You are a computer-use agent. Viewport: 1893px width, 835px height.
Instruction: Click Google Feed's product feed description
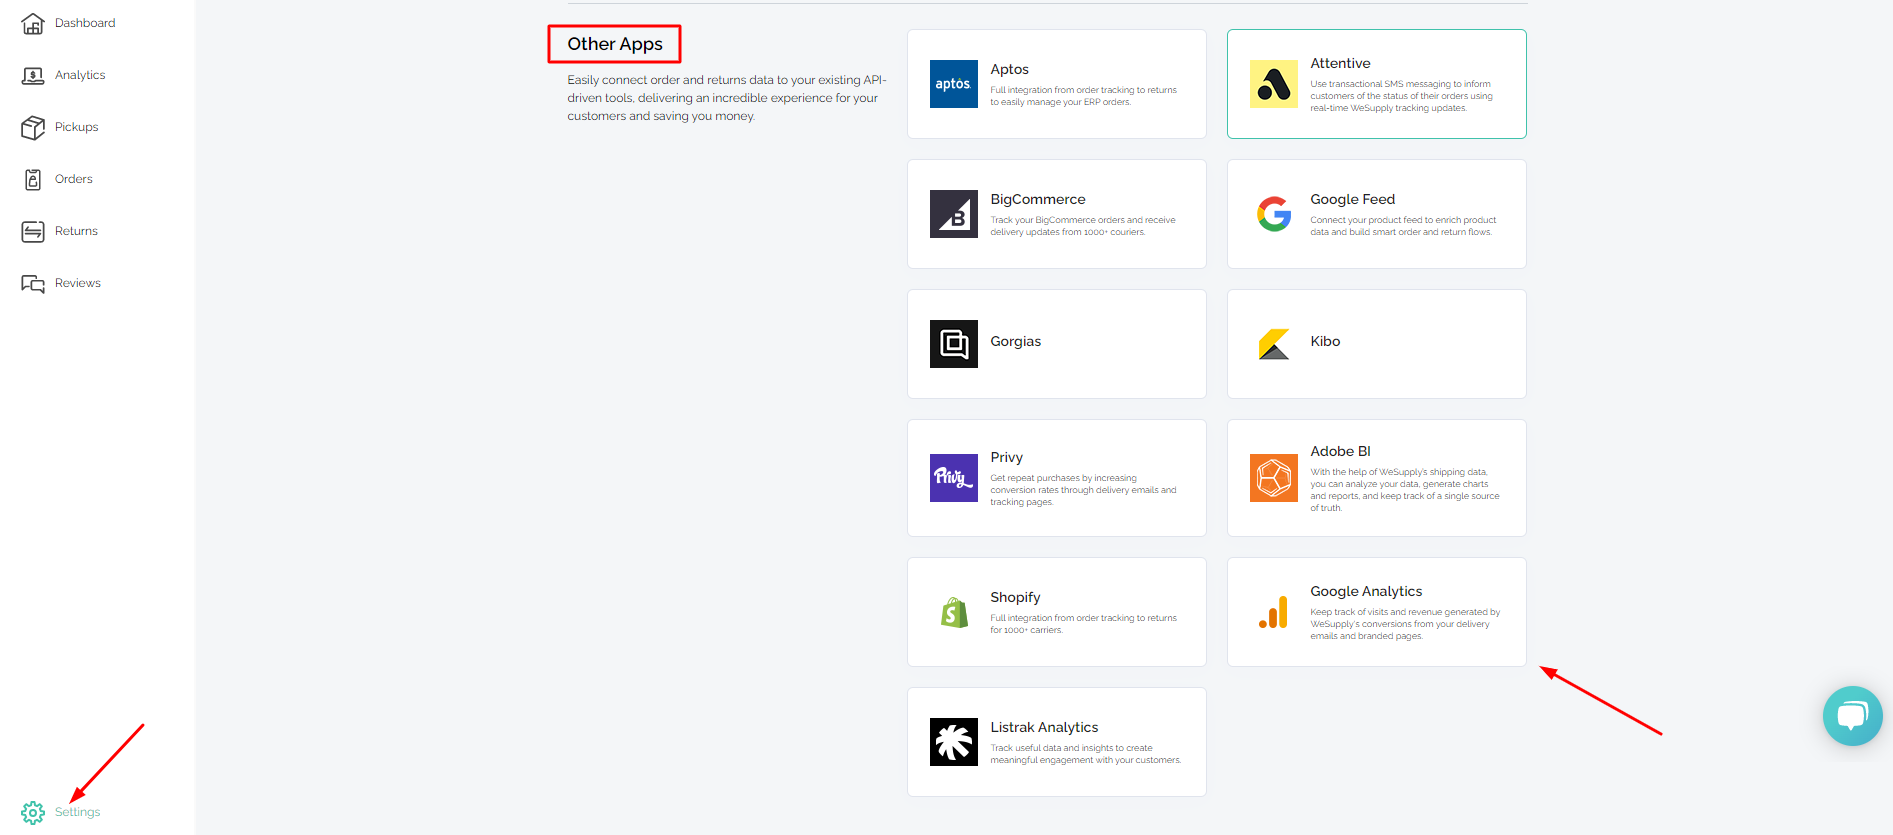[1404, 226]
